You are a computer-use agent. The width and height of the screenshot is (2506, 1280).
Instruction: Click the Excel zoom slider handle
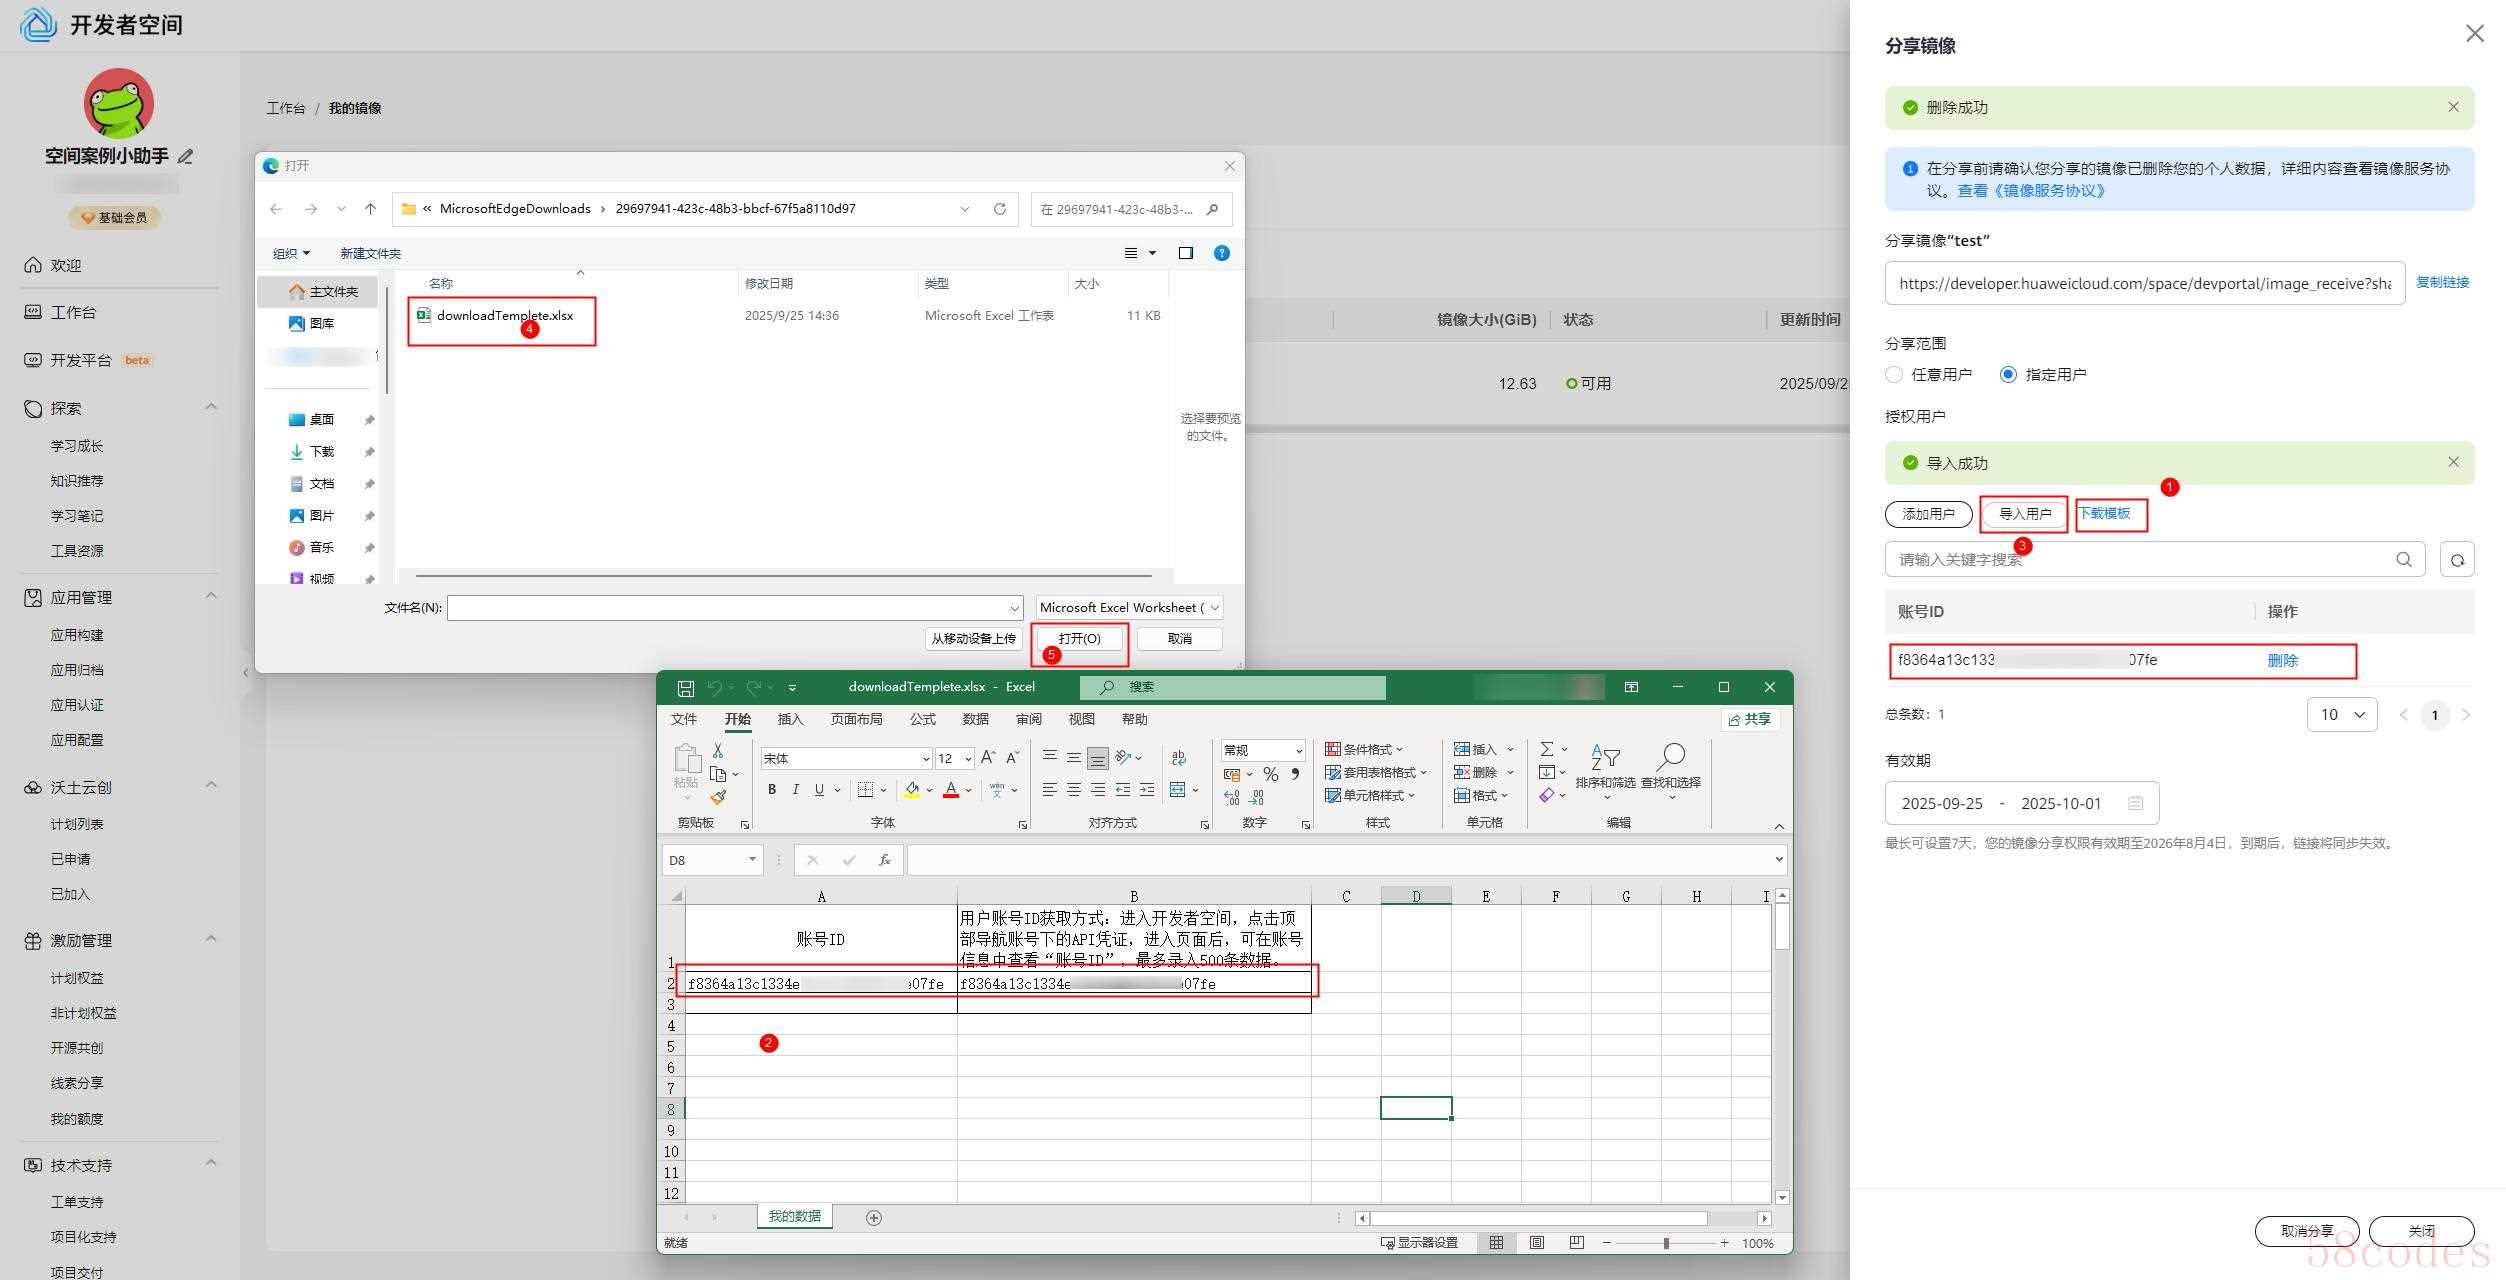[x=1666, y=1243]
